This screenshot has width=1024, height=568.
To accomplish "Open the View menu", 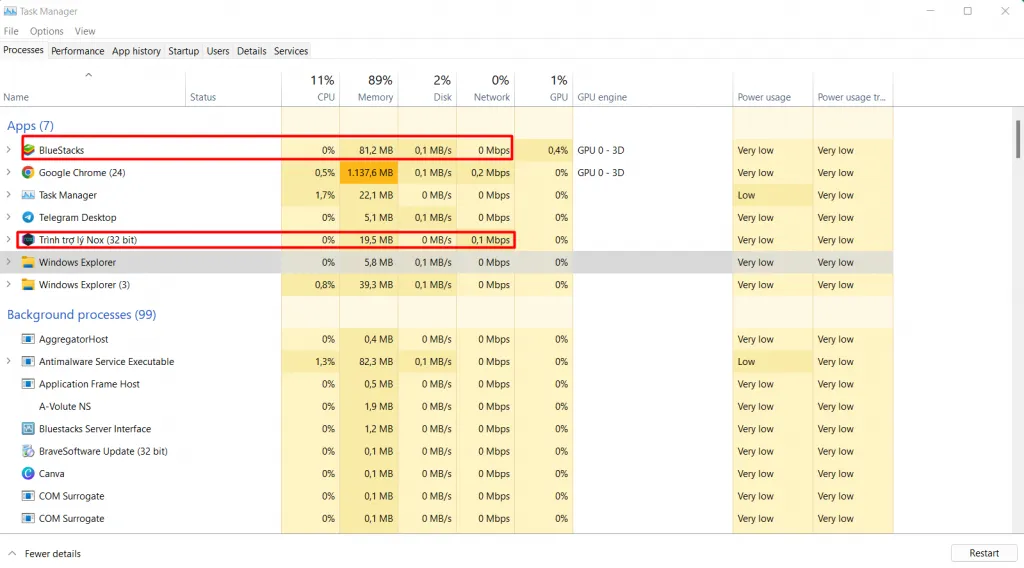I will point(85,31).
